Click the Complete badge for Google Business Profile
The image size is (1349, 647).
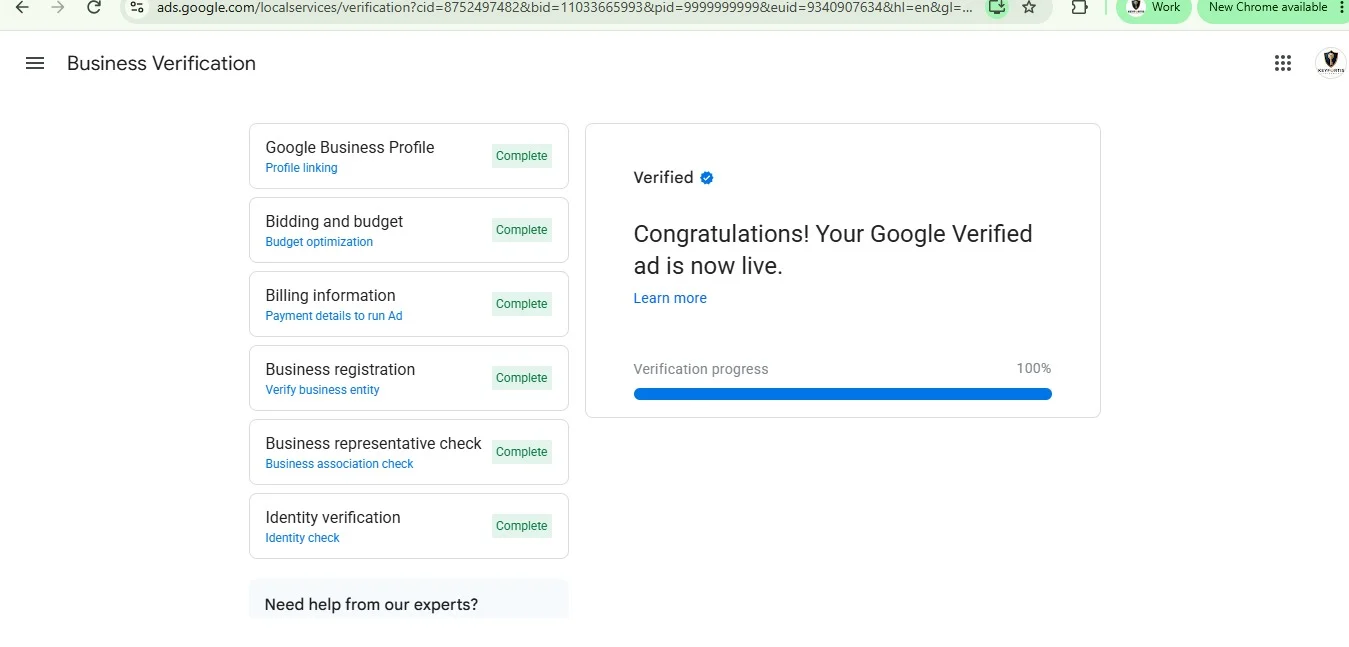[522, 156]
